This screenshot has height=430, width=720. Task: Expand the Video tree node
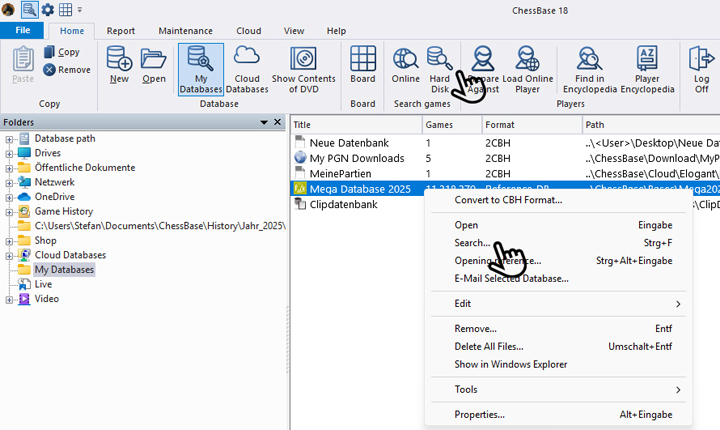[9, 300]
